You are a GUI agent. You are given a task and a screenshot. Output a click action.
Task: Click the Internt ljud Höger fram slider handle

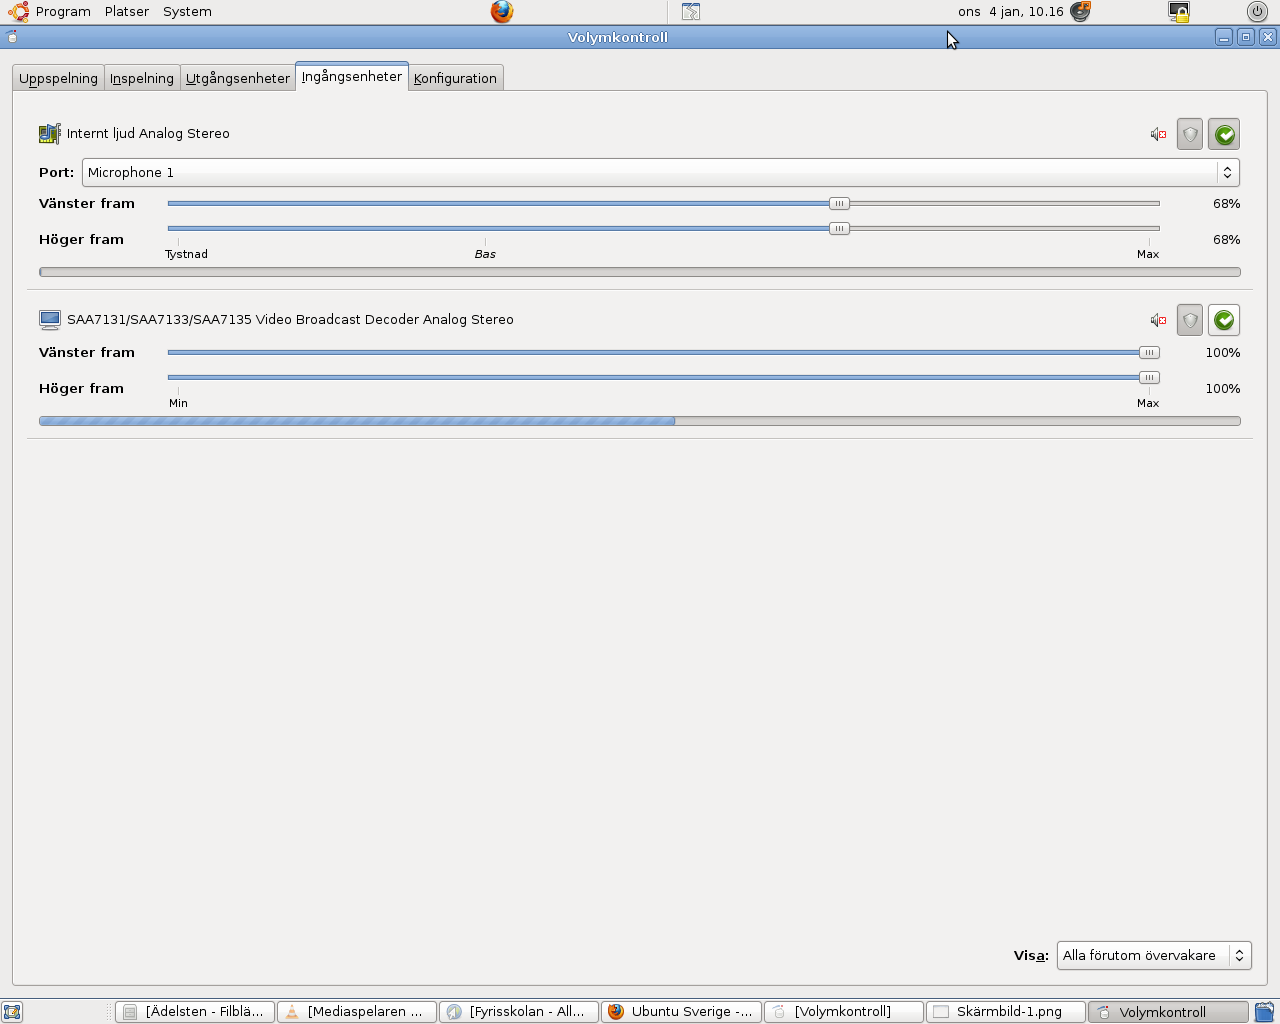[839, 228]
